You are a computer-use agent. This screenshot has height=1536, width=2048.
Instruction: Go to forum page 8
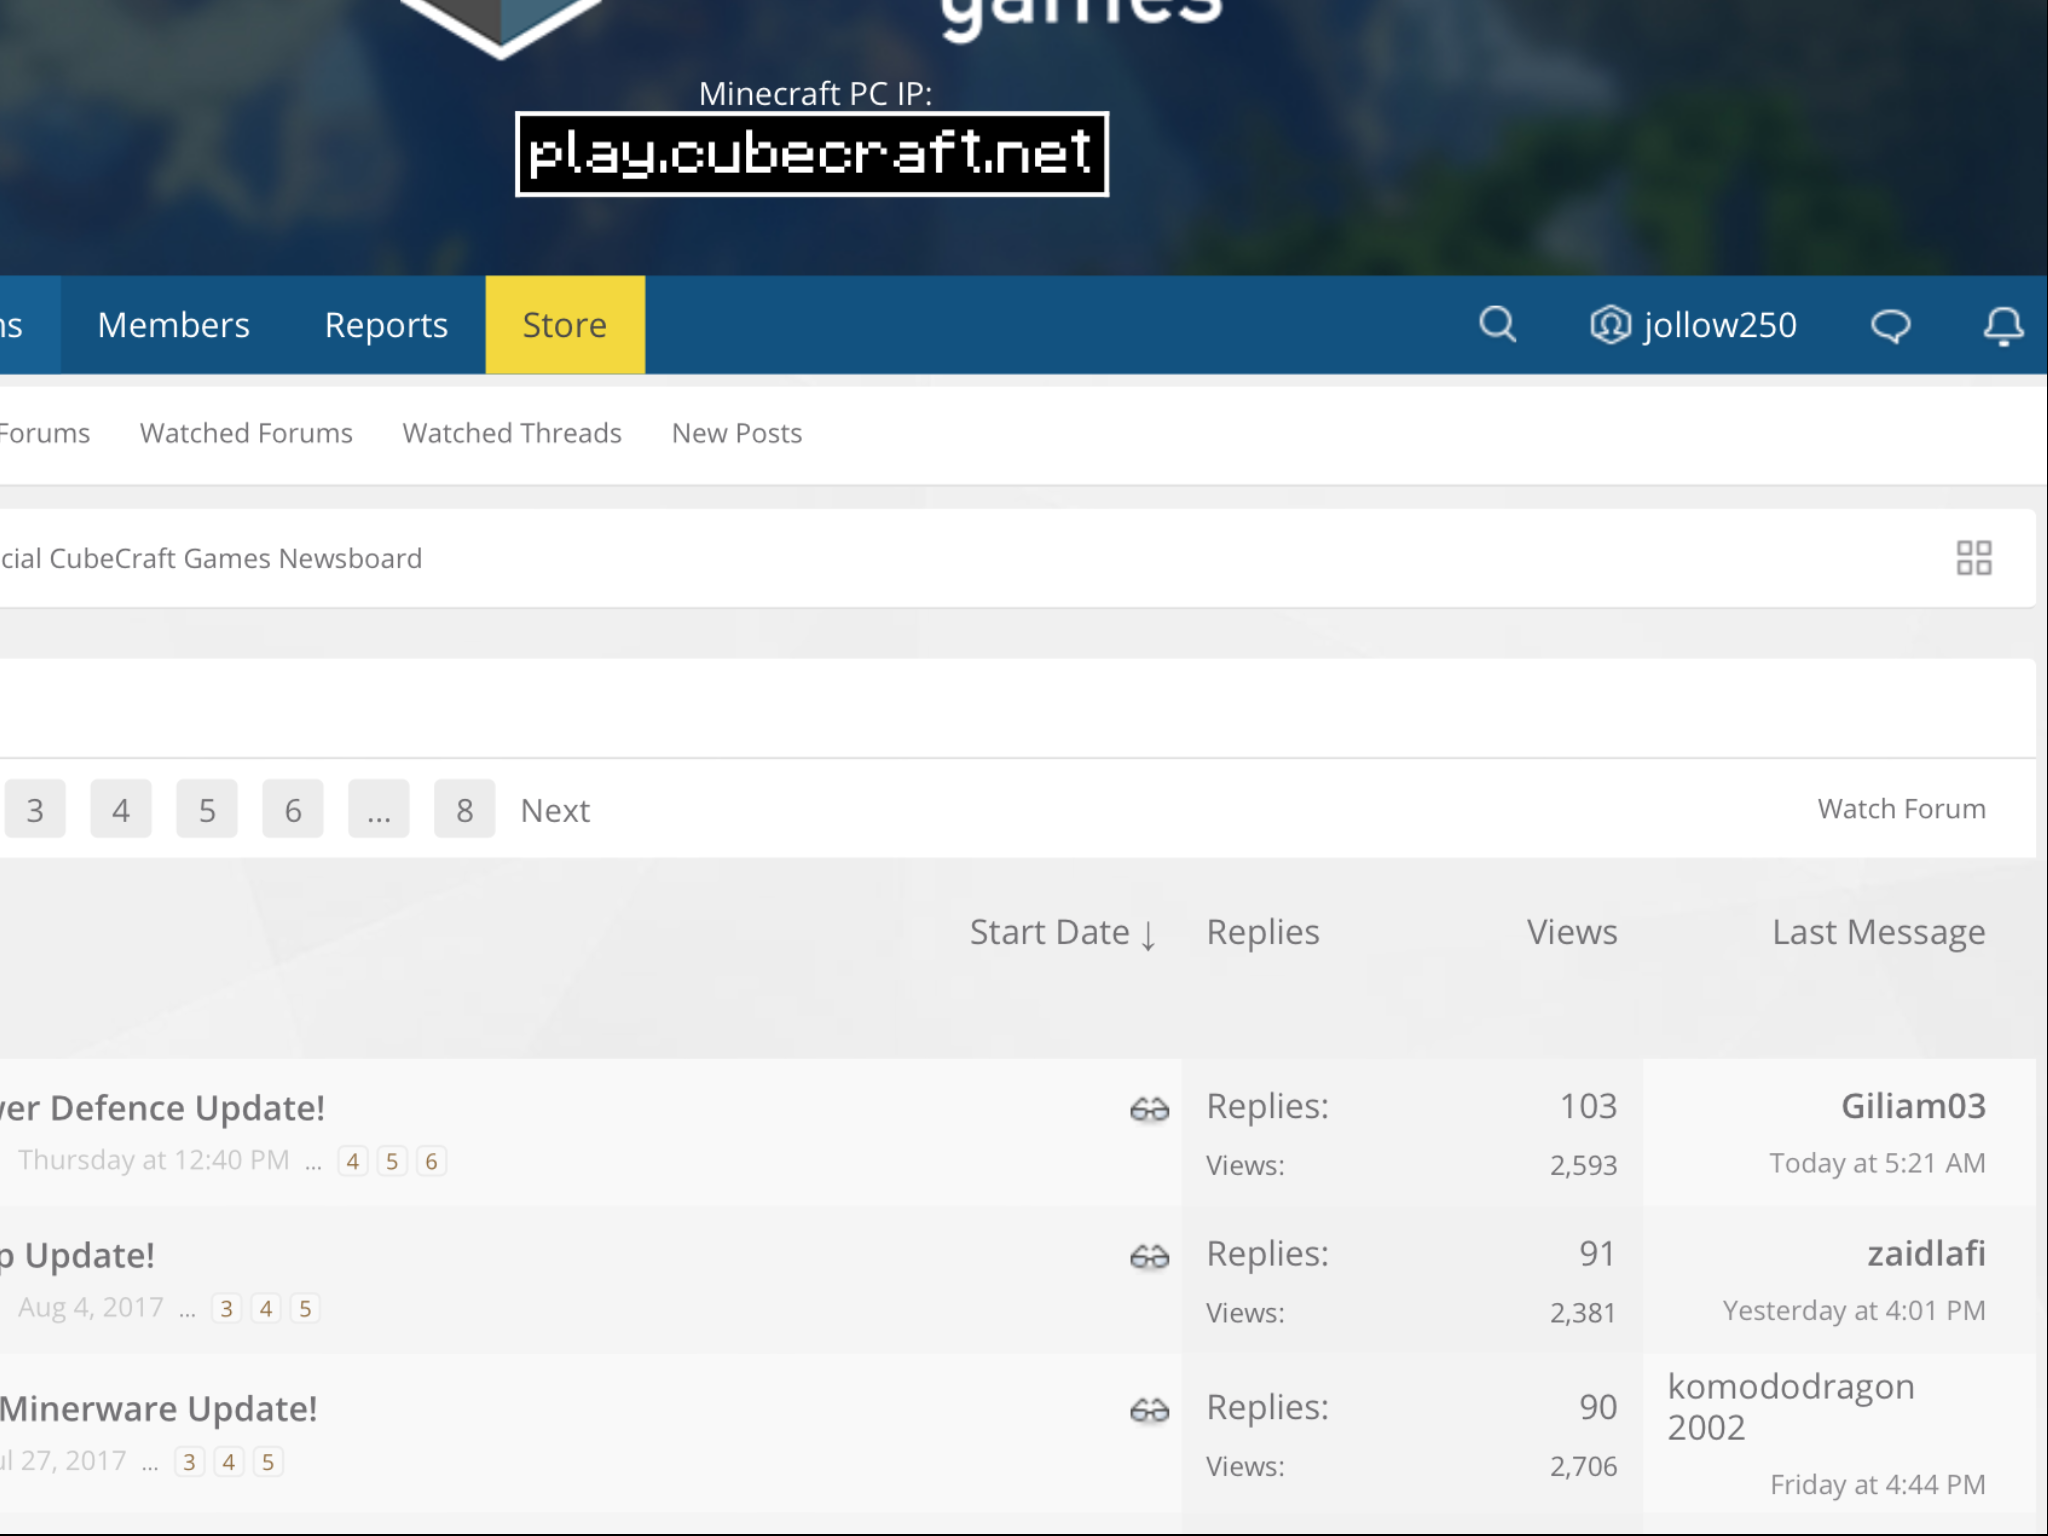(x=465, y=809)
